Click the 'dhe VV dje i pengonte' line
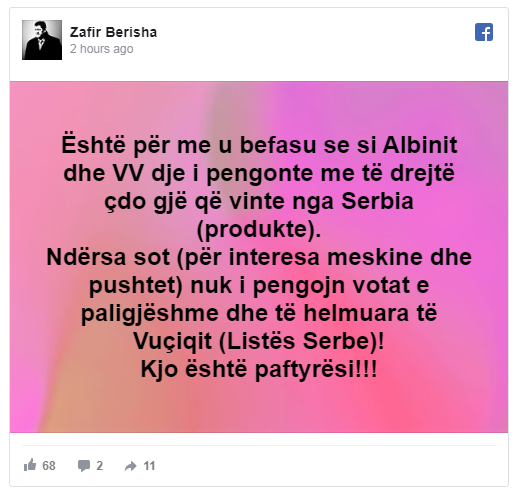Viewport: 516px width, 493px height. [189, 174]
